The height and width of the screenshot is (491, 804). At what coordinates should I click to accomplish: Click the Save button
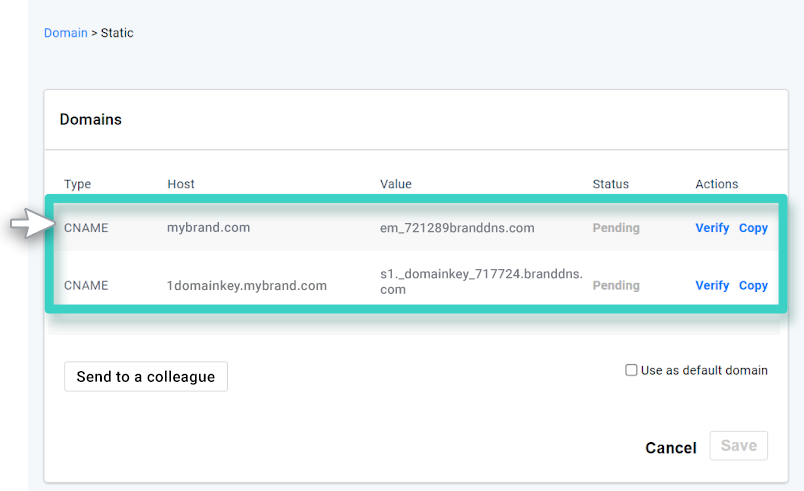[738, 445]
